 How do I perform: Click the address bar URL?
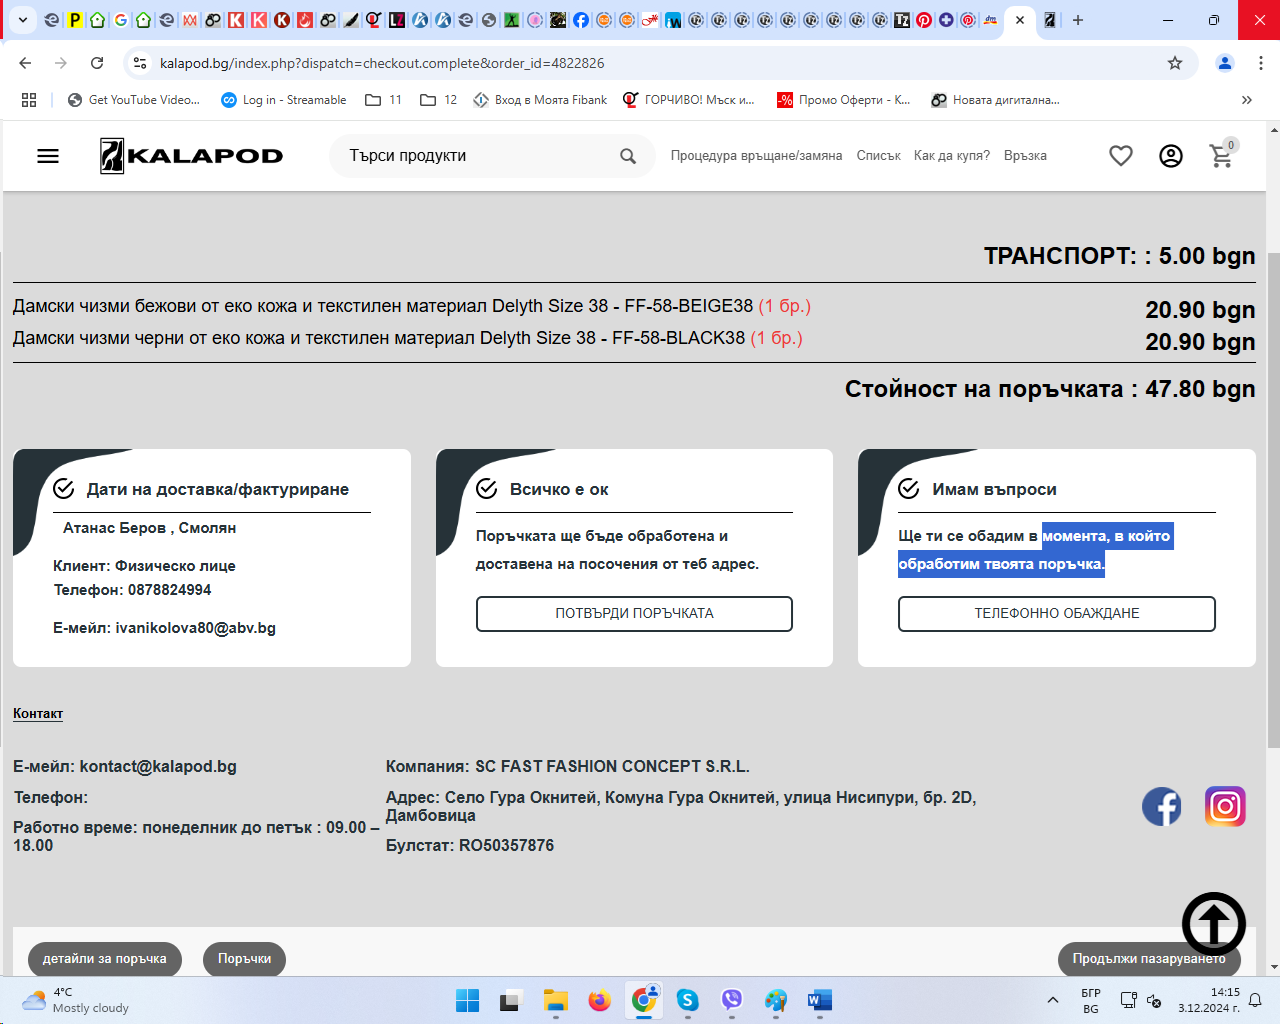tap(382, 63)
